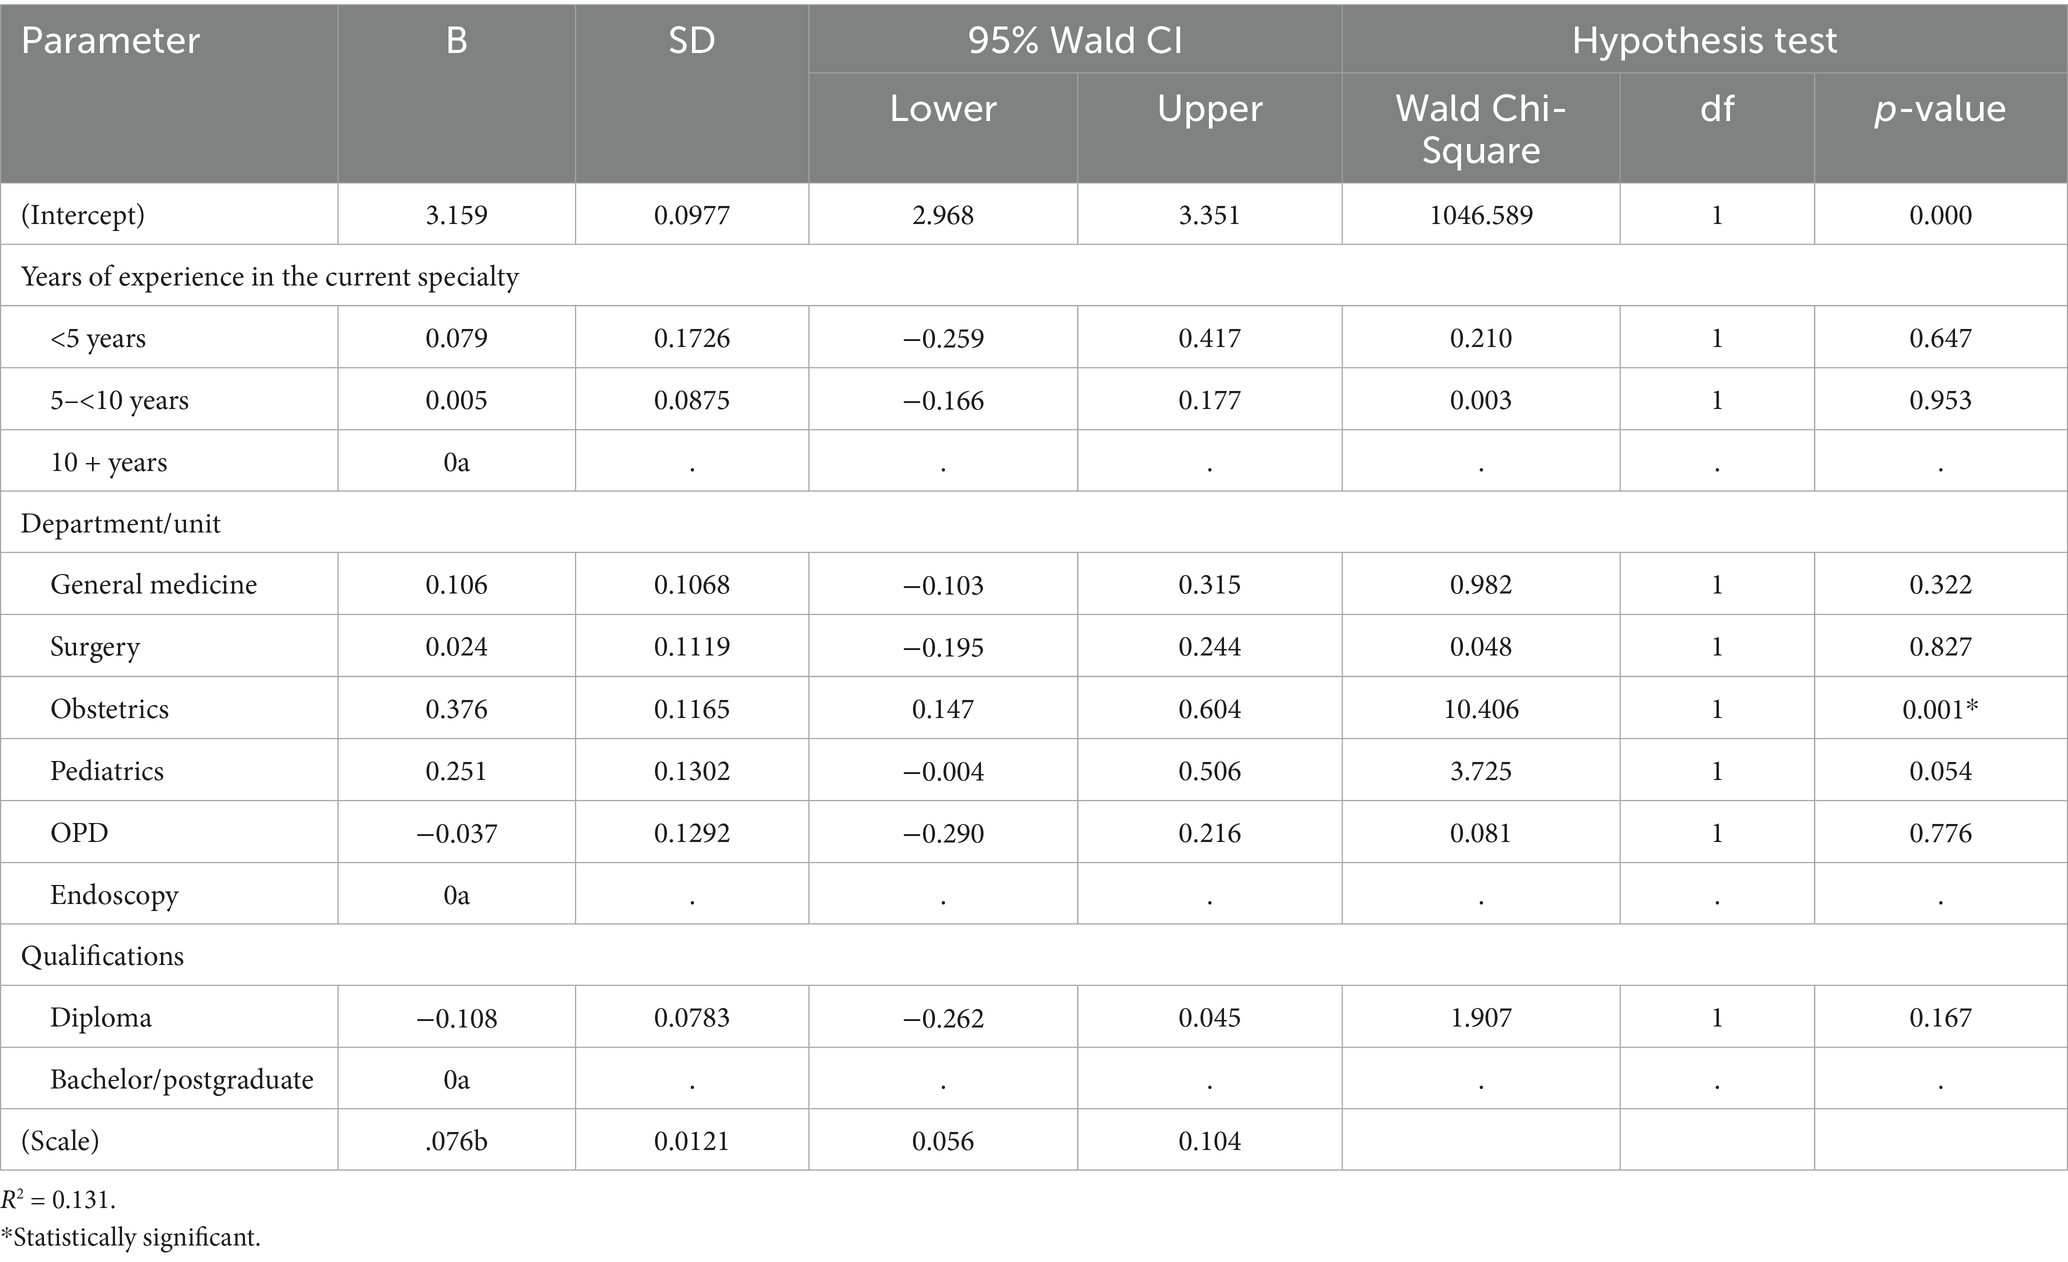Select the <5 years row label
The width and height of the screenshot is (2068, 1262).
(98, 338)
